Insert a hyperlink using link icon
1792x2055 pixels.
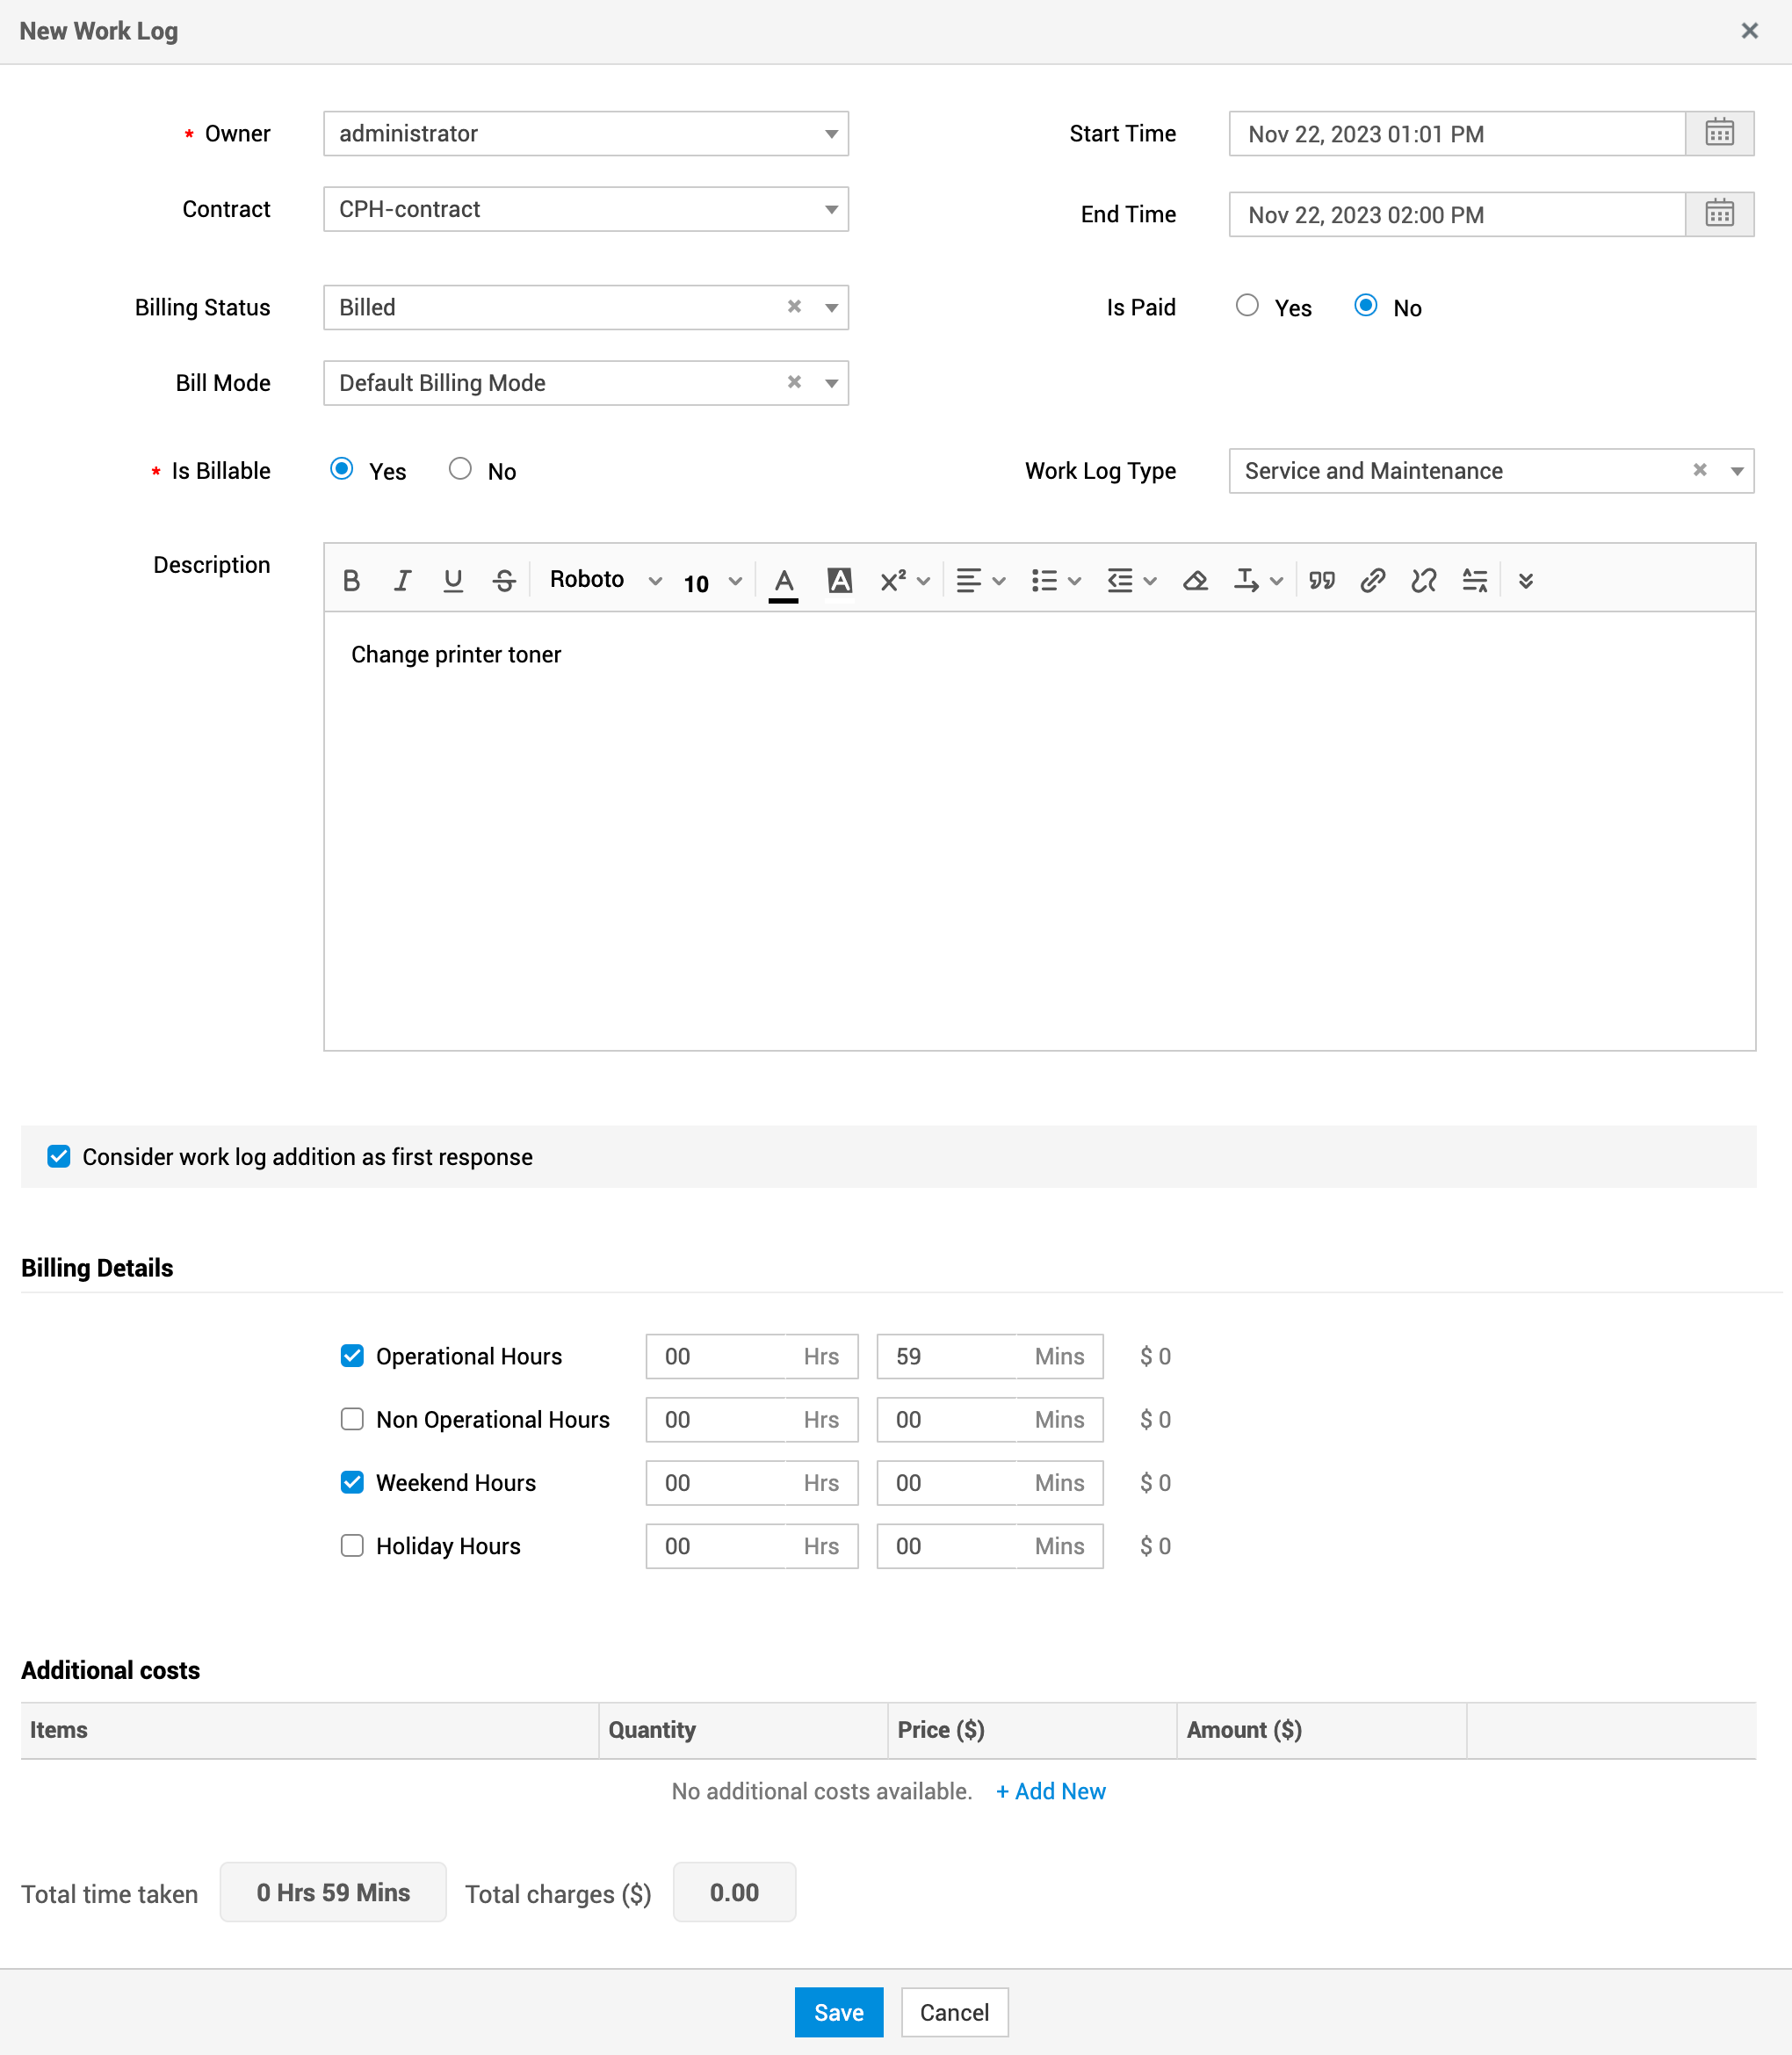pyautogui.click(x=1372, y=580)
